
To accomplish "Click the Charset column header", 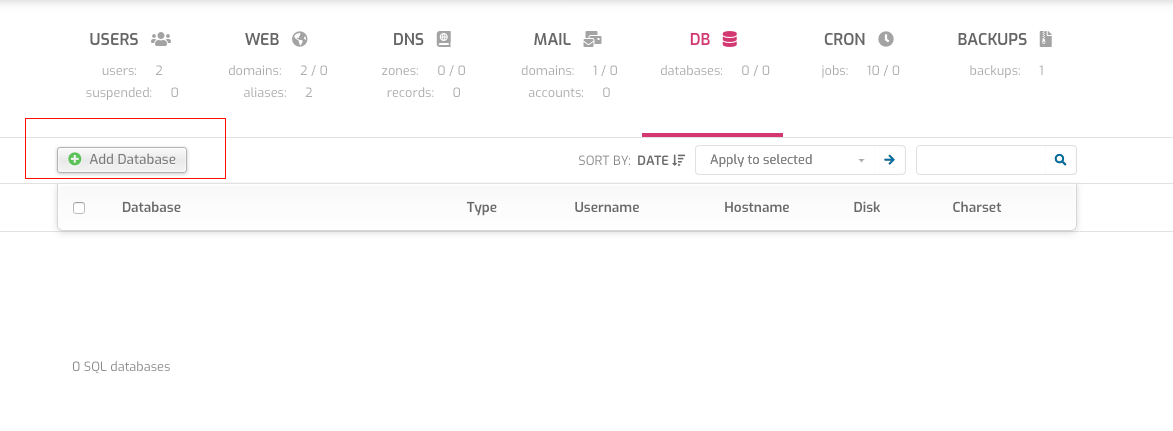I will pos(976,207).
